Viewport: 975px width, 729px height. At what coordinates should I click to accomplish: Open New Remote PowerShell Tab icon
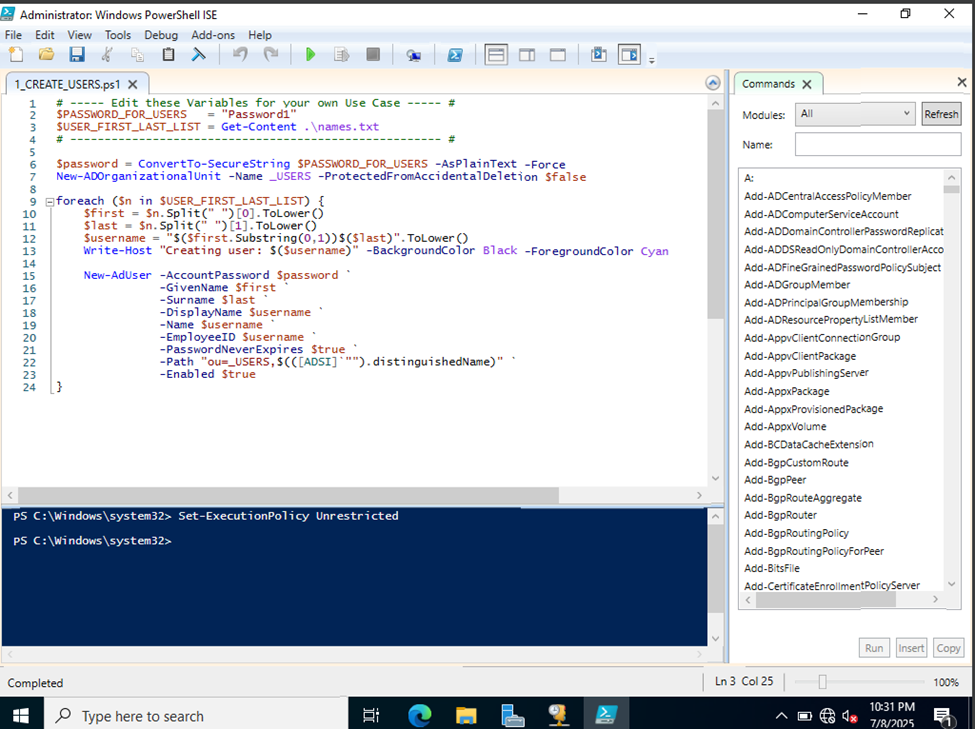(414, 55)
